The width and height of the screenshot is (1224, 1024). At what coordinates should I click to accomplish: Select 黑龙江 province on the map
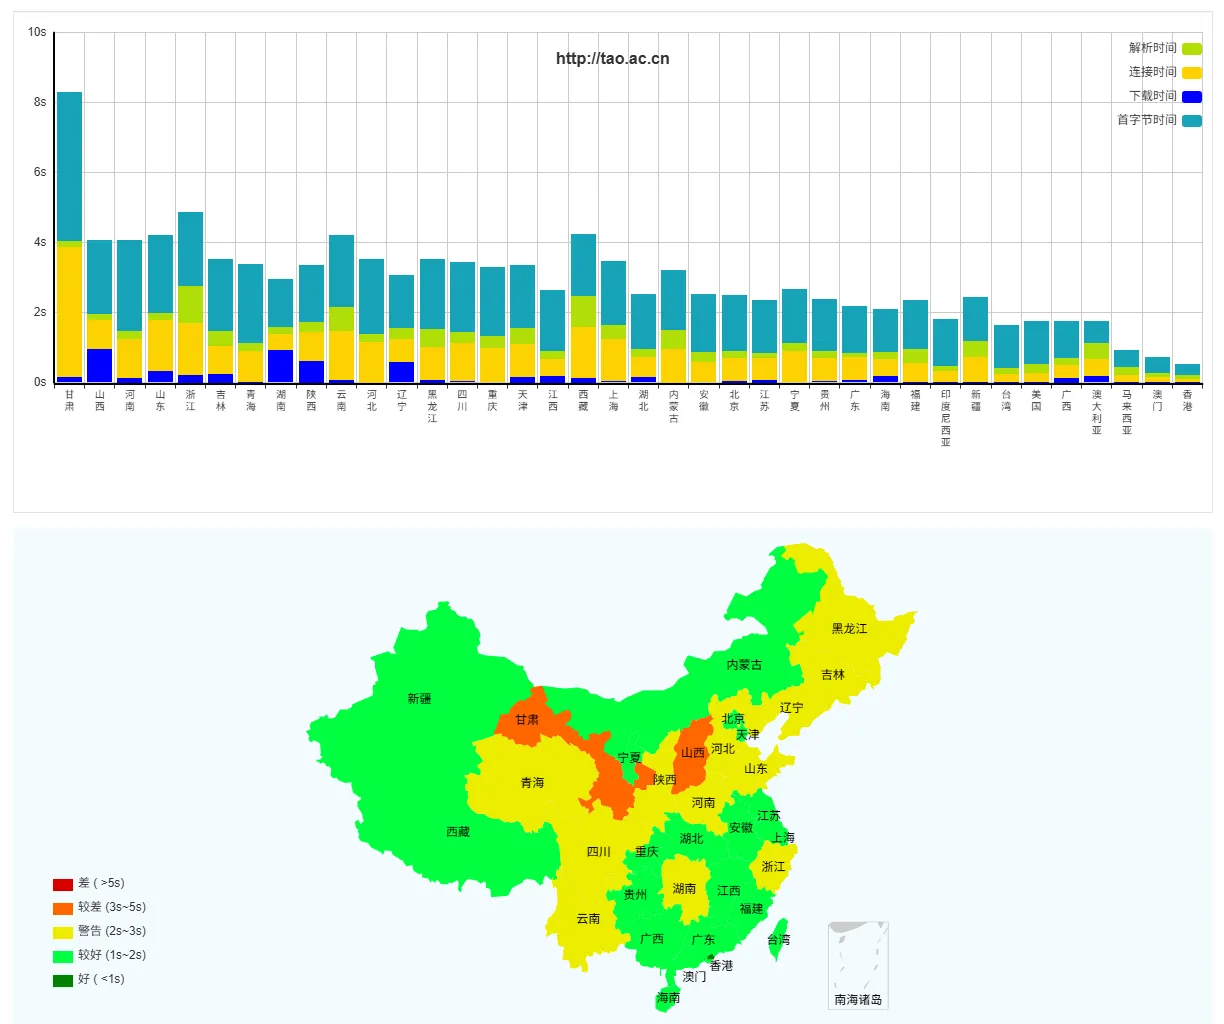pyautogui.click(x=849, y=628)
